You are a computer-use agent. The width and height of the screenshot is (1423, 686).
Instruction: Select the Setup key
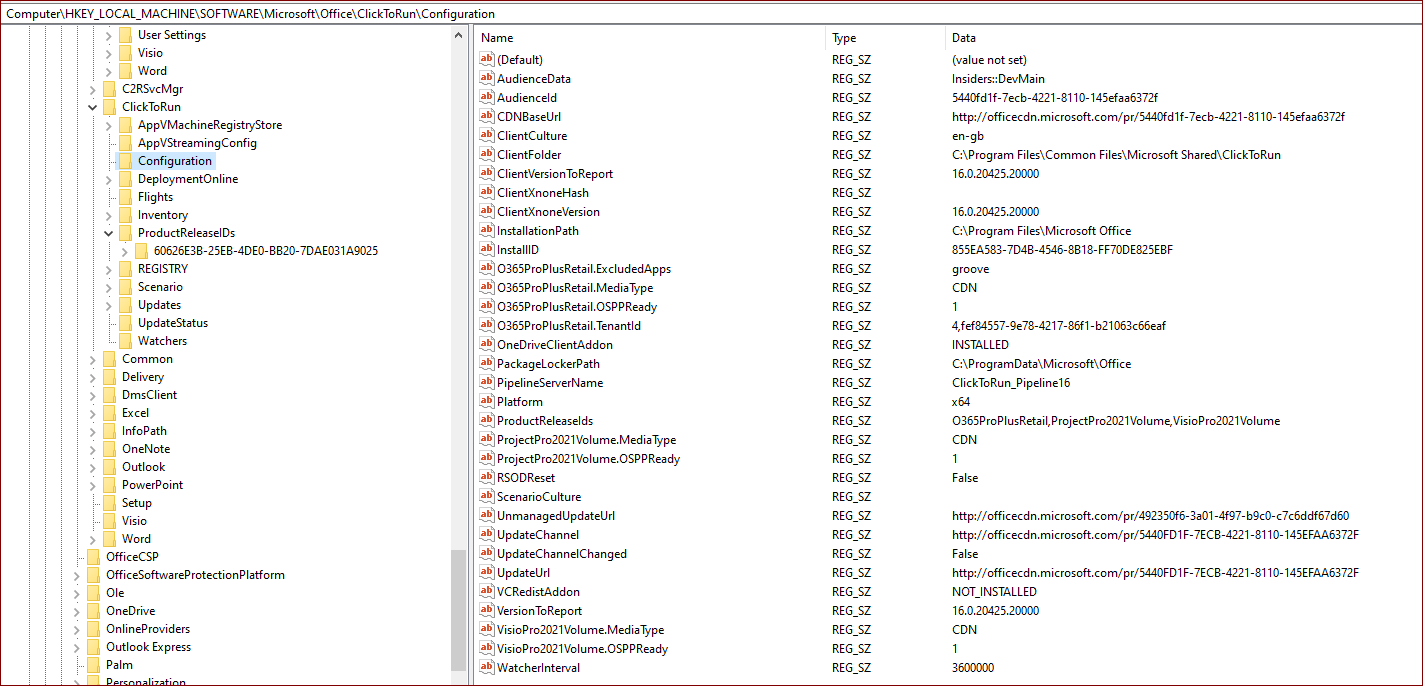click(x=137, y=503)
